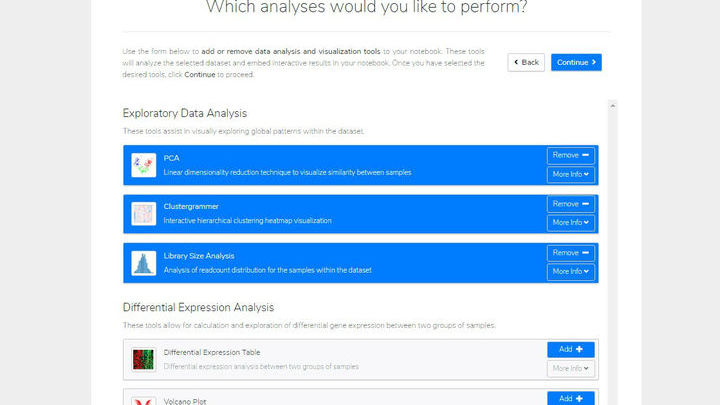Viewport: 720px width, 405px height.
Task: Go back to the previous step
Action: tap(526, 62)
